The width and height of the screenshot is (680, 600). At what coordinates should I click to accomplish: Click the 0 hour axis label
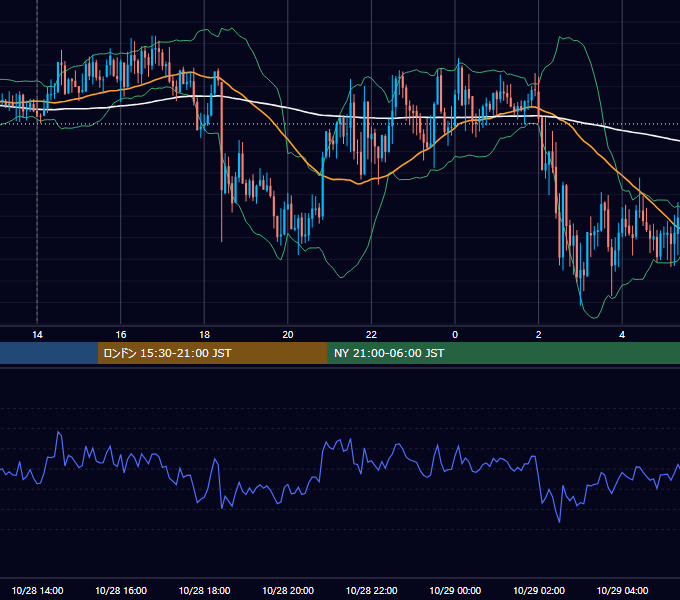pyautogui.click(x=455, y=335)
